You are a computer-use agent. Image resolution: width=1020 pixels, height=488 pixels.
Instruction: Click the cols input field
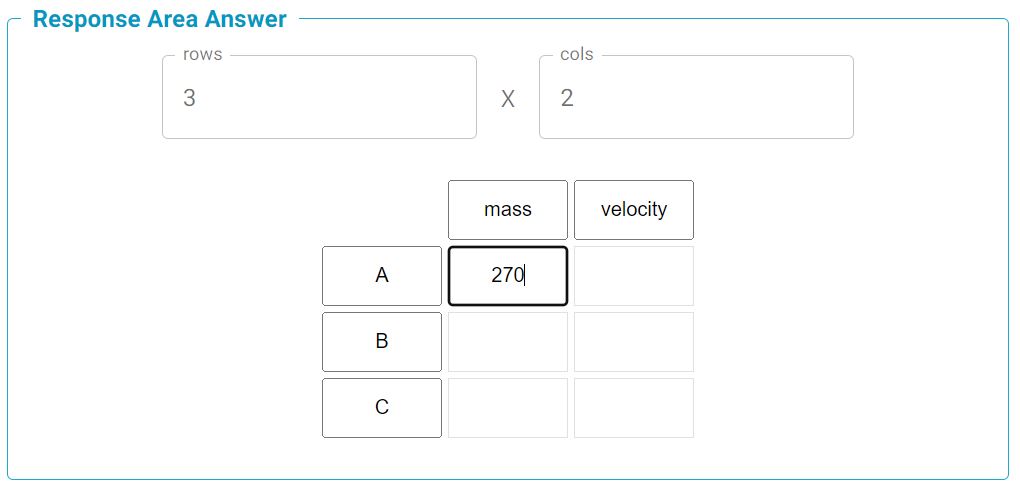(696, 97)
